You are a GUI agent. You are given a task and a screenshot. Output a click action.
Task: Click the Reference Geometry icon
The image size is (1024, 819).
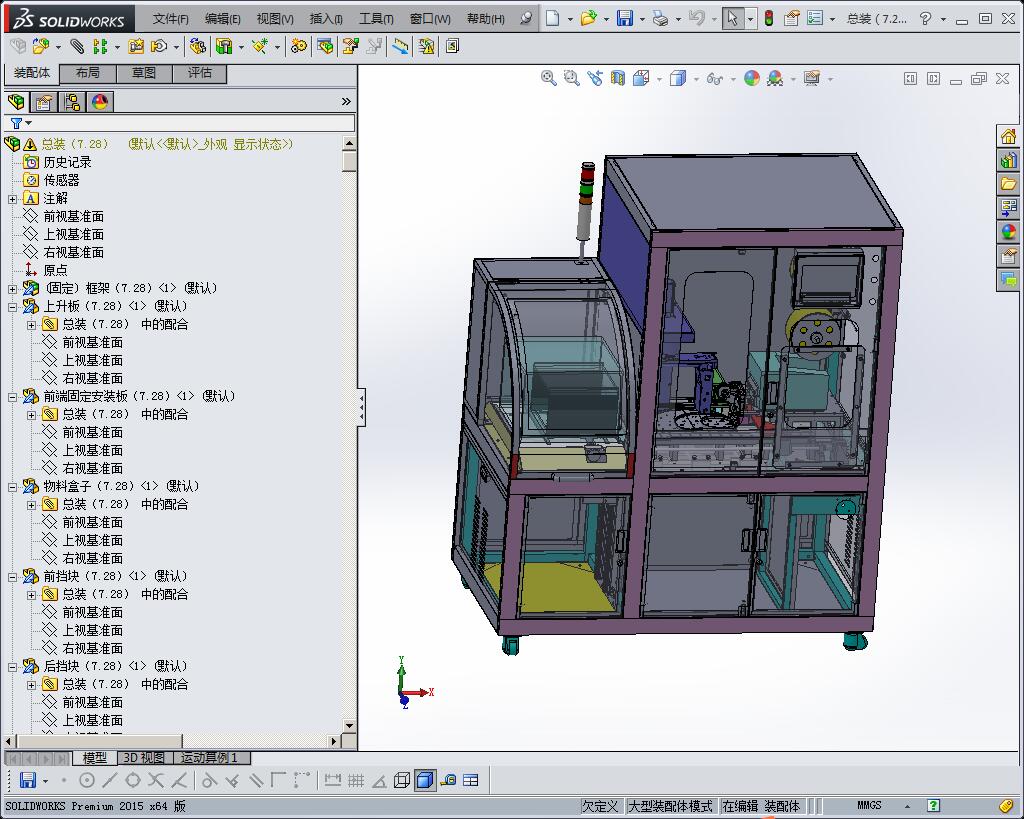point(260,46)
